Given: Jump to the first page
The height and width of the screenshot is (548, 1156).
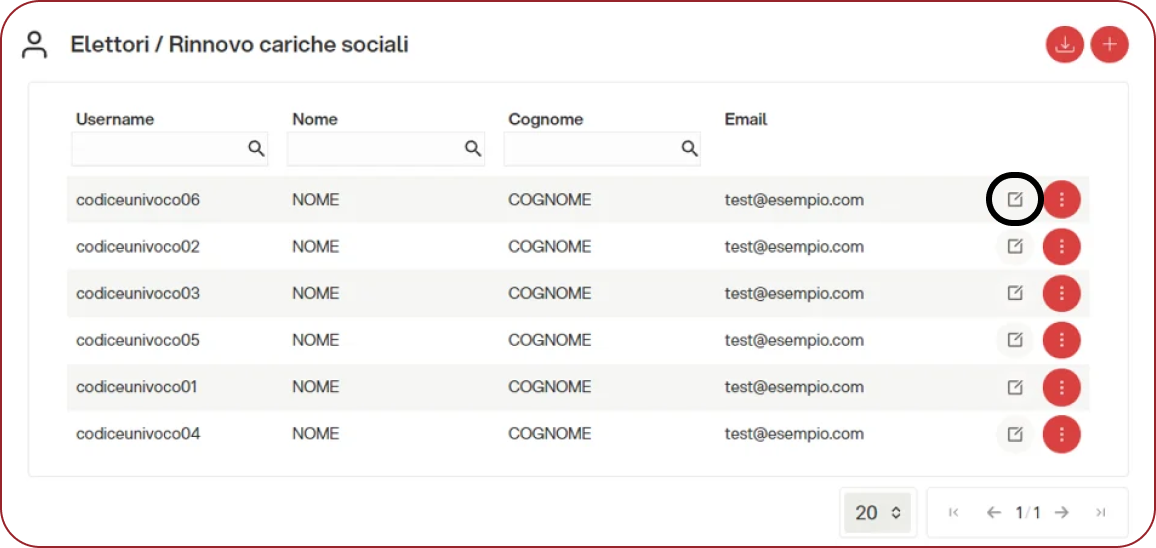Looking at the screenshot, I should [x=954, y=513].
